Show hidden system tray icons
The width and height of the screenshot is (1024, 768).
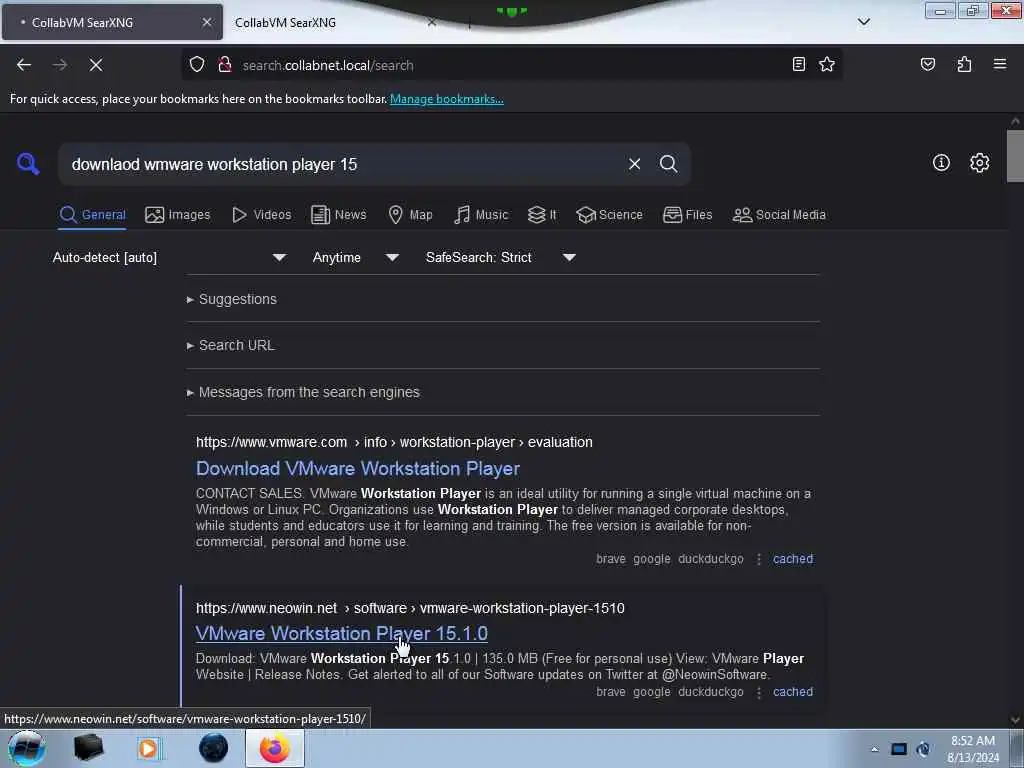click(x=874, y=749)
